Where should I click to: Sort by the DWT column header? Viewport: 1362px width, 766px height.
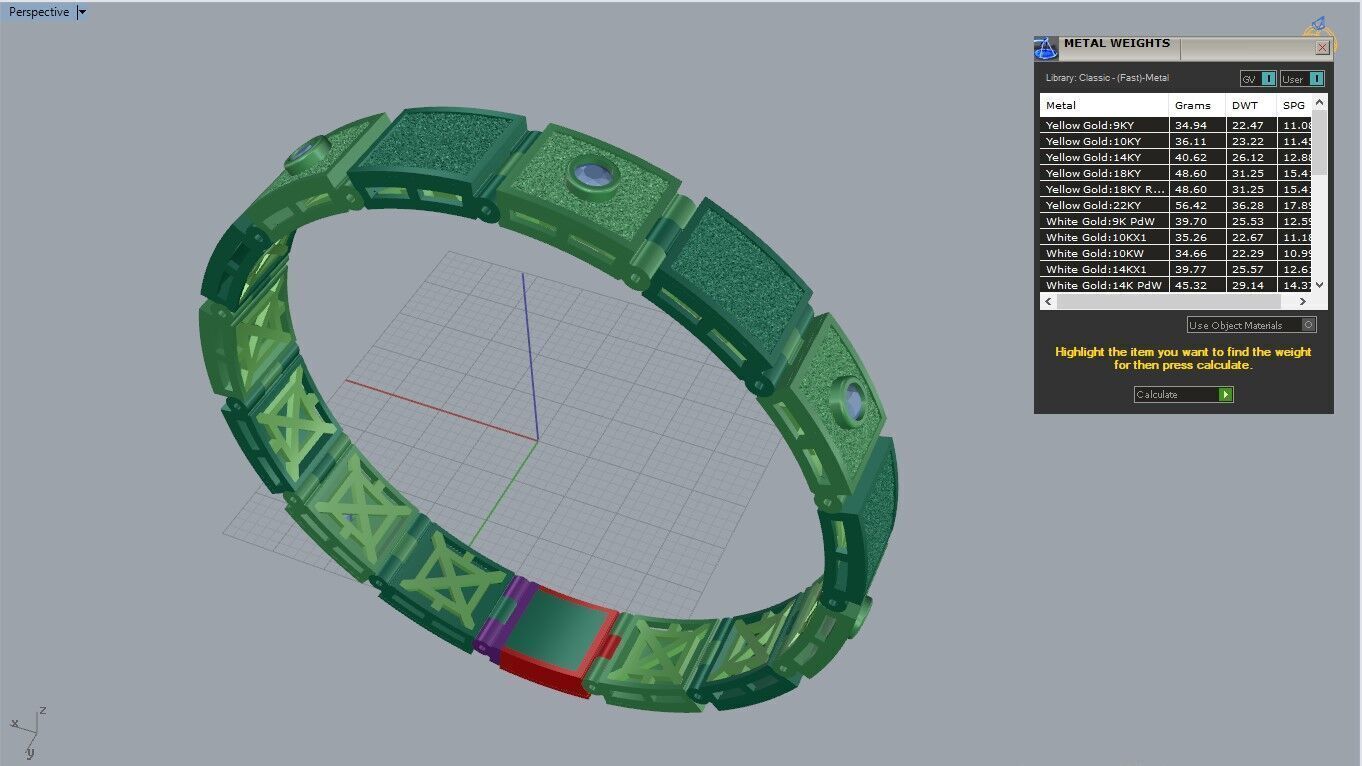tap(1252, 105)
